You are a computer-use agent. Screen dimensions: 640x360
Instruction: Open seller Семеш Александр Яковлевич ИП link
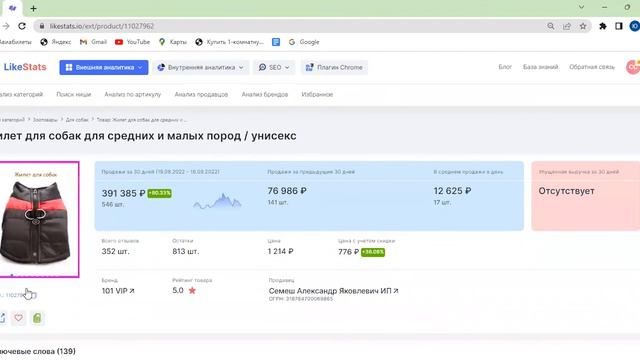(x=333, y=291)
